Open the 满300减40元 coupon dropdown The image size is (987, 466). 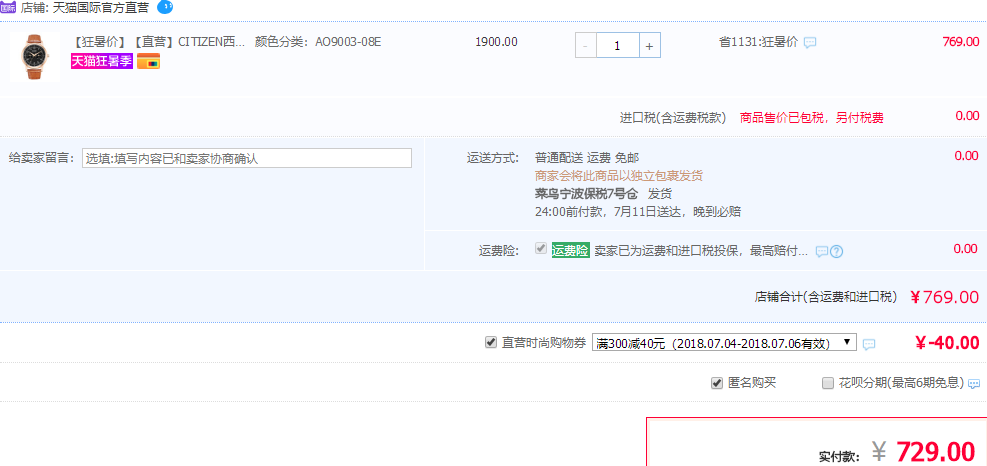[725, 343]
